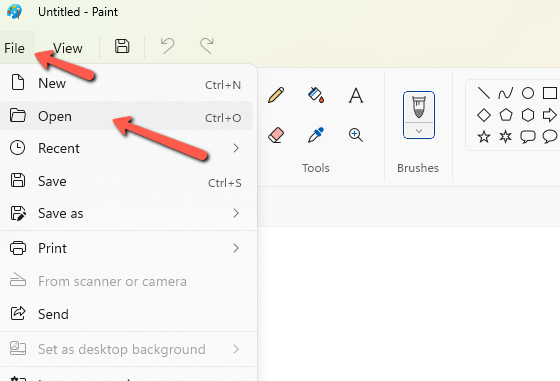Select the oval shape
This screenshot has width=560, height=381.
tap(528, 93)
